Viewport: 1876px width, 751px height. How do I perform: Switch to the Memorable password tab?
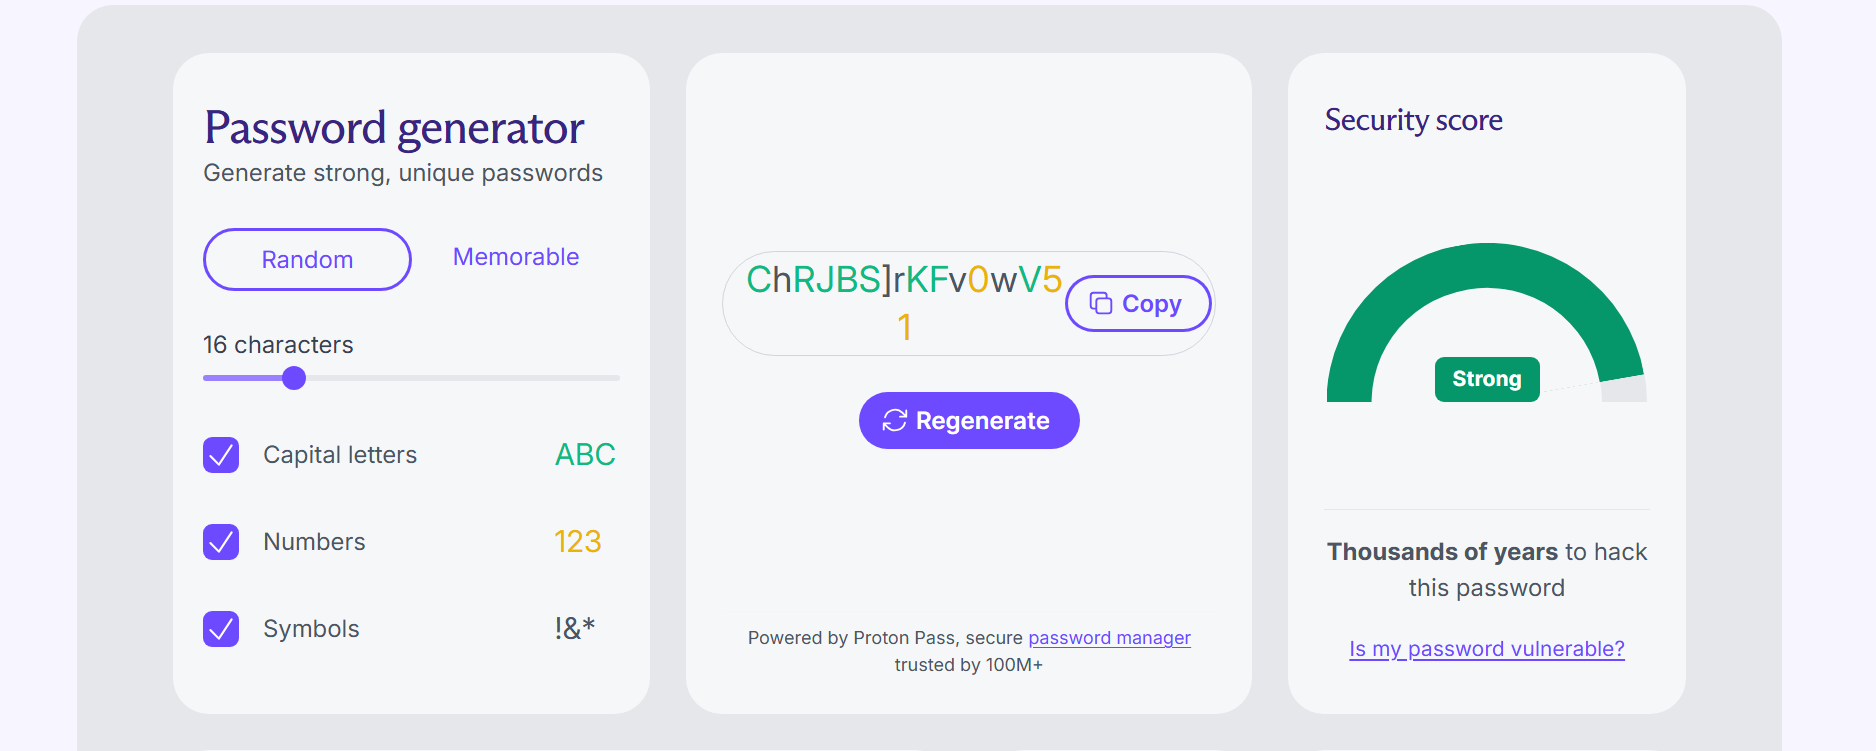tap(516, 257)
